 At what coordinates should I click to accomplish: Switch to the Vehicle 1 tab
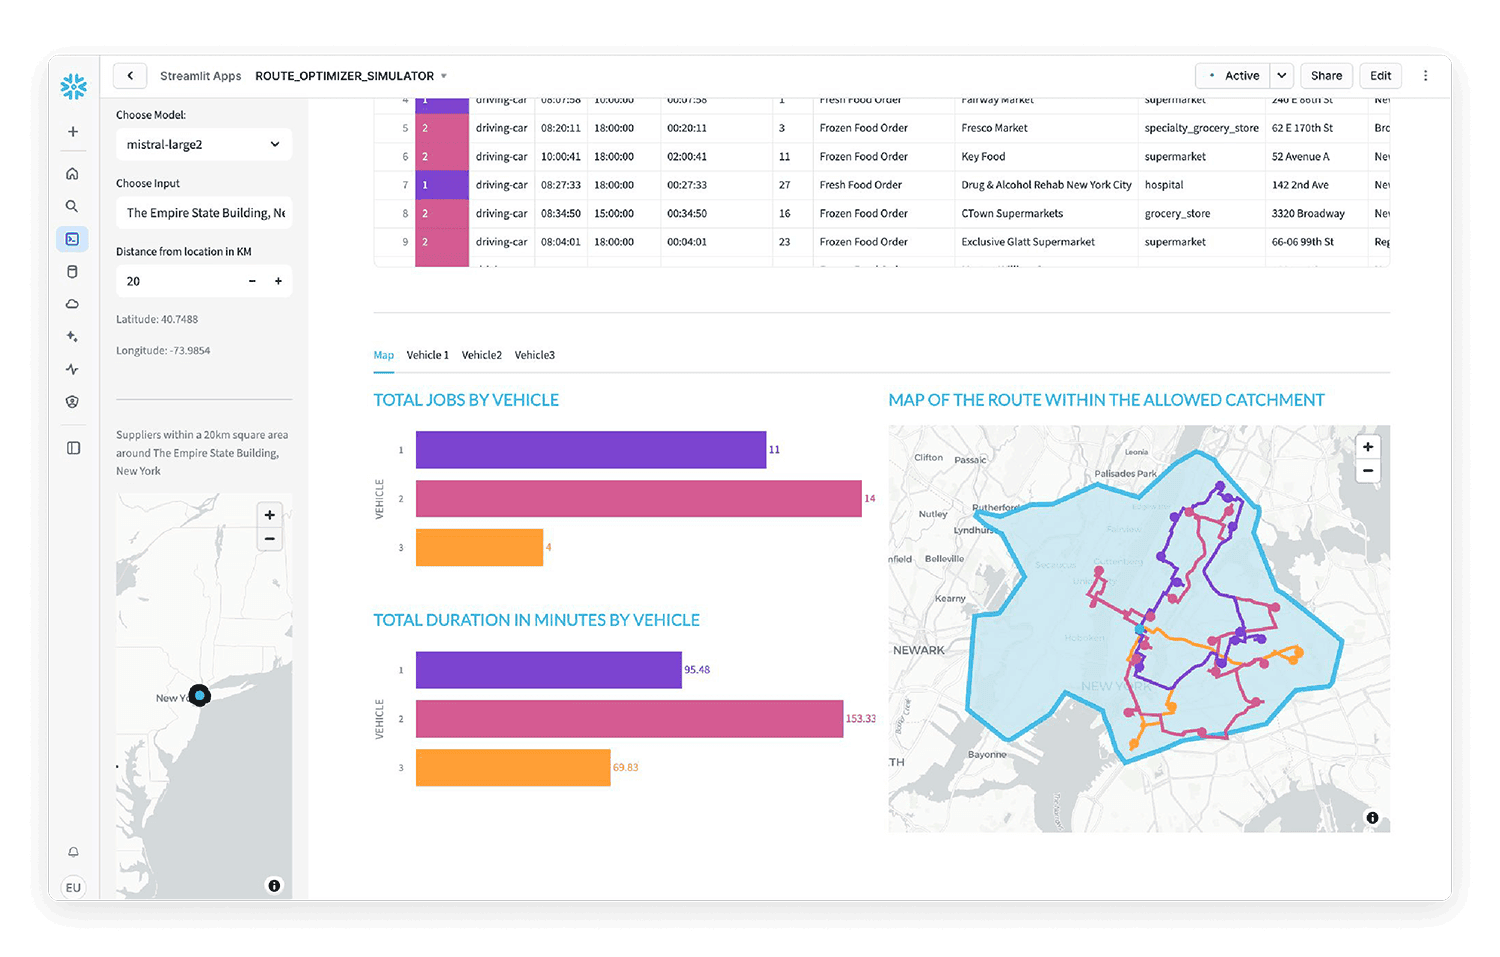tap(427, 355)
